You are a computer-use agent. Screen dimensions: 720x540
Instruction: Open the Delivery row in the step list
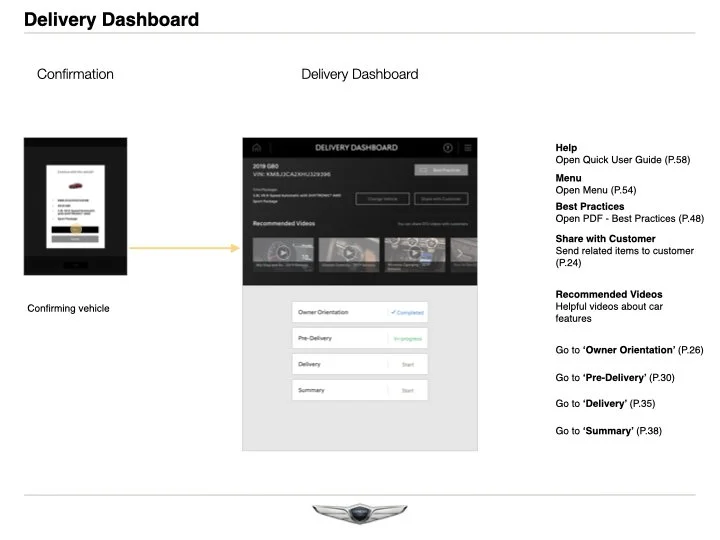pos(360,364)
